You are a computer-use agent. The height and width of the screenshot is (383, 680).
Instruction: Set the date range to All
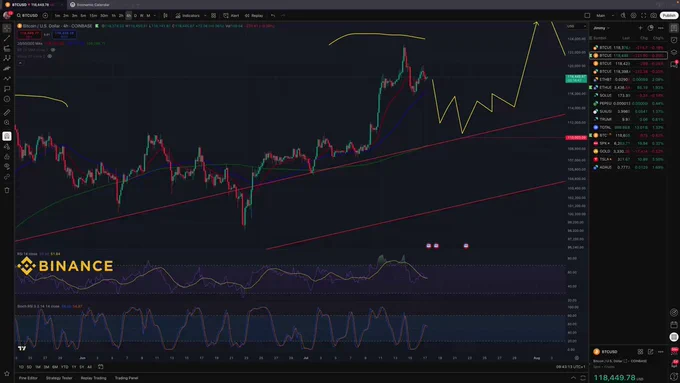[x=89, y=367]
